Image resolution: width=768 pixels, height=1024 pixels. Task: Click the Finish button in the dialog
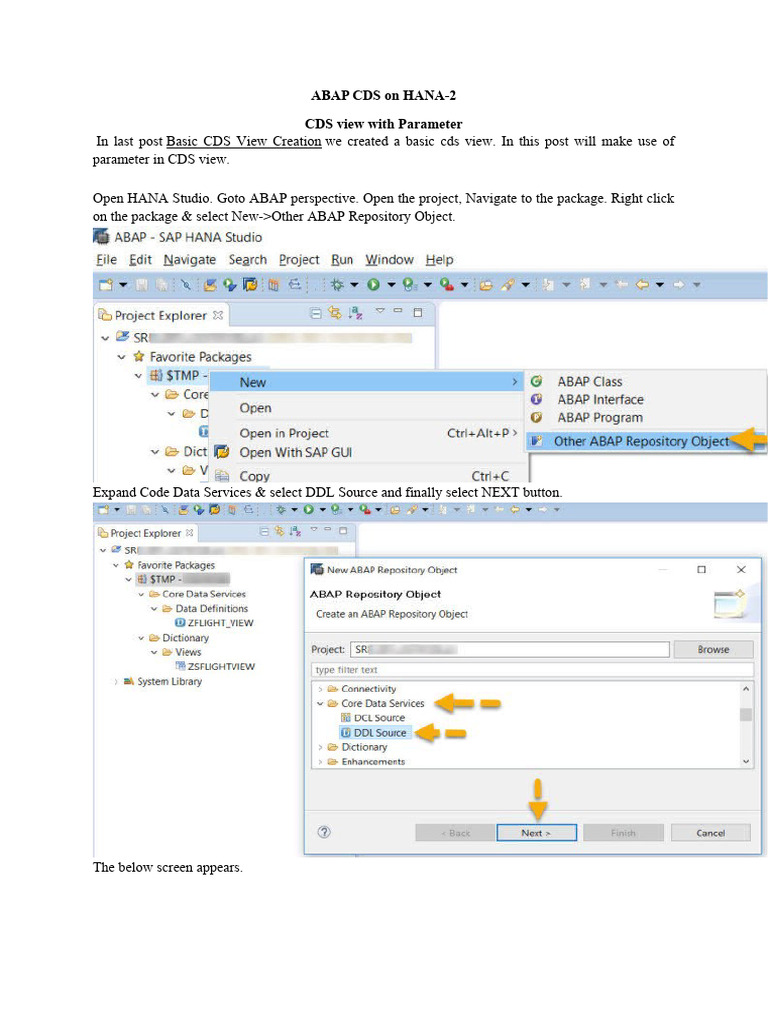(623, 833)
